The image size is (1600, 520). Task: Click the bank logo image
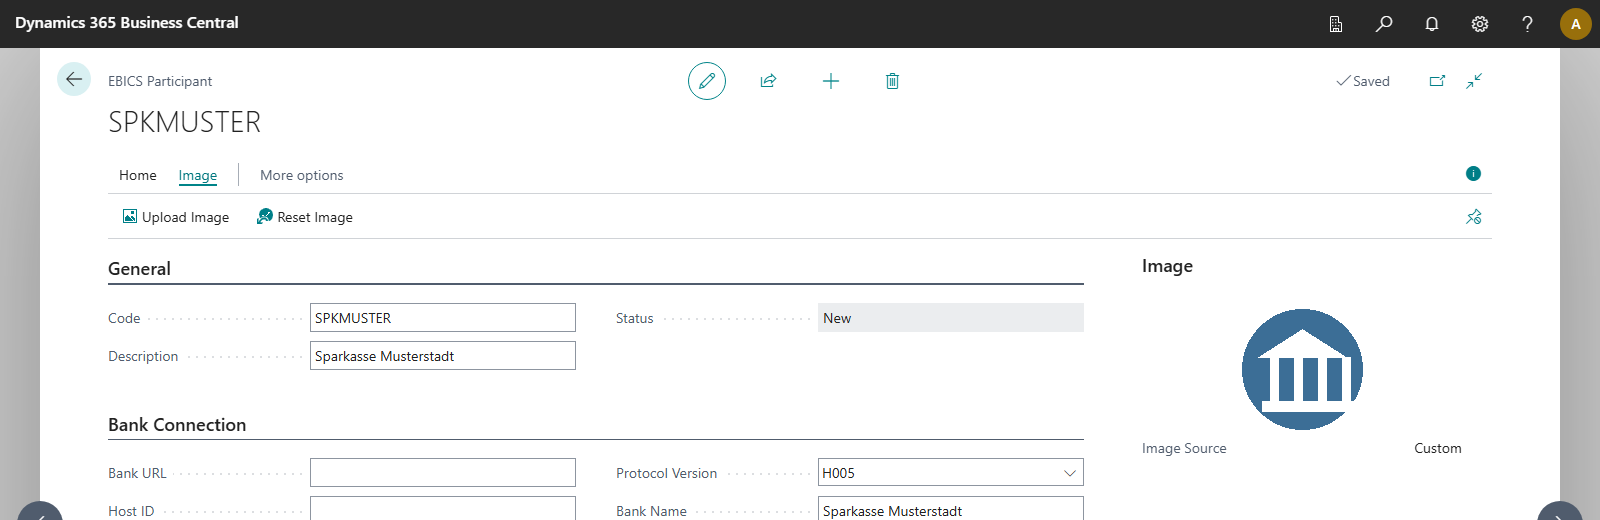pos(1302,370)
